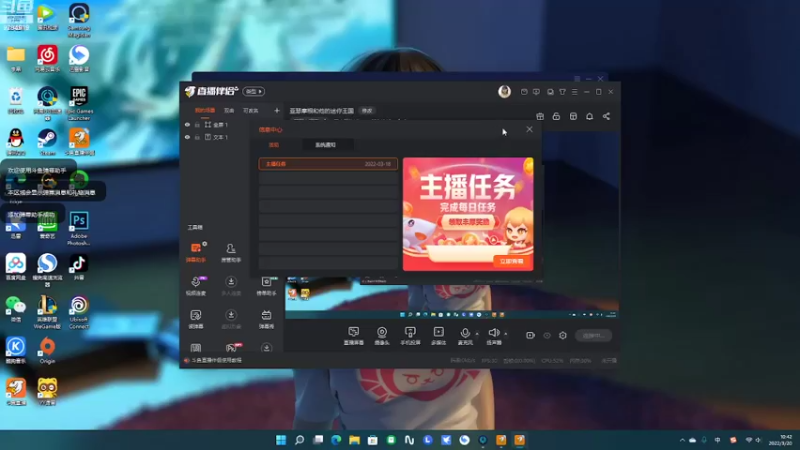
Task: Select the 全屏 1 source row
Action: (x=232, y=124)
